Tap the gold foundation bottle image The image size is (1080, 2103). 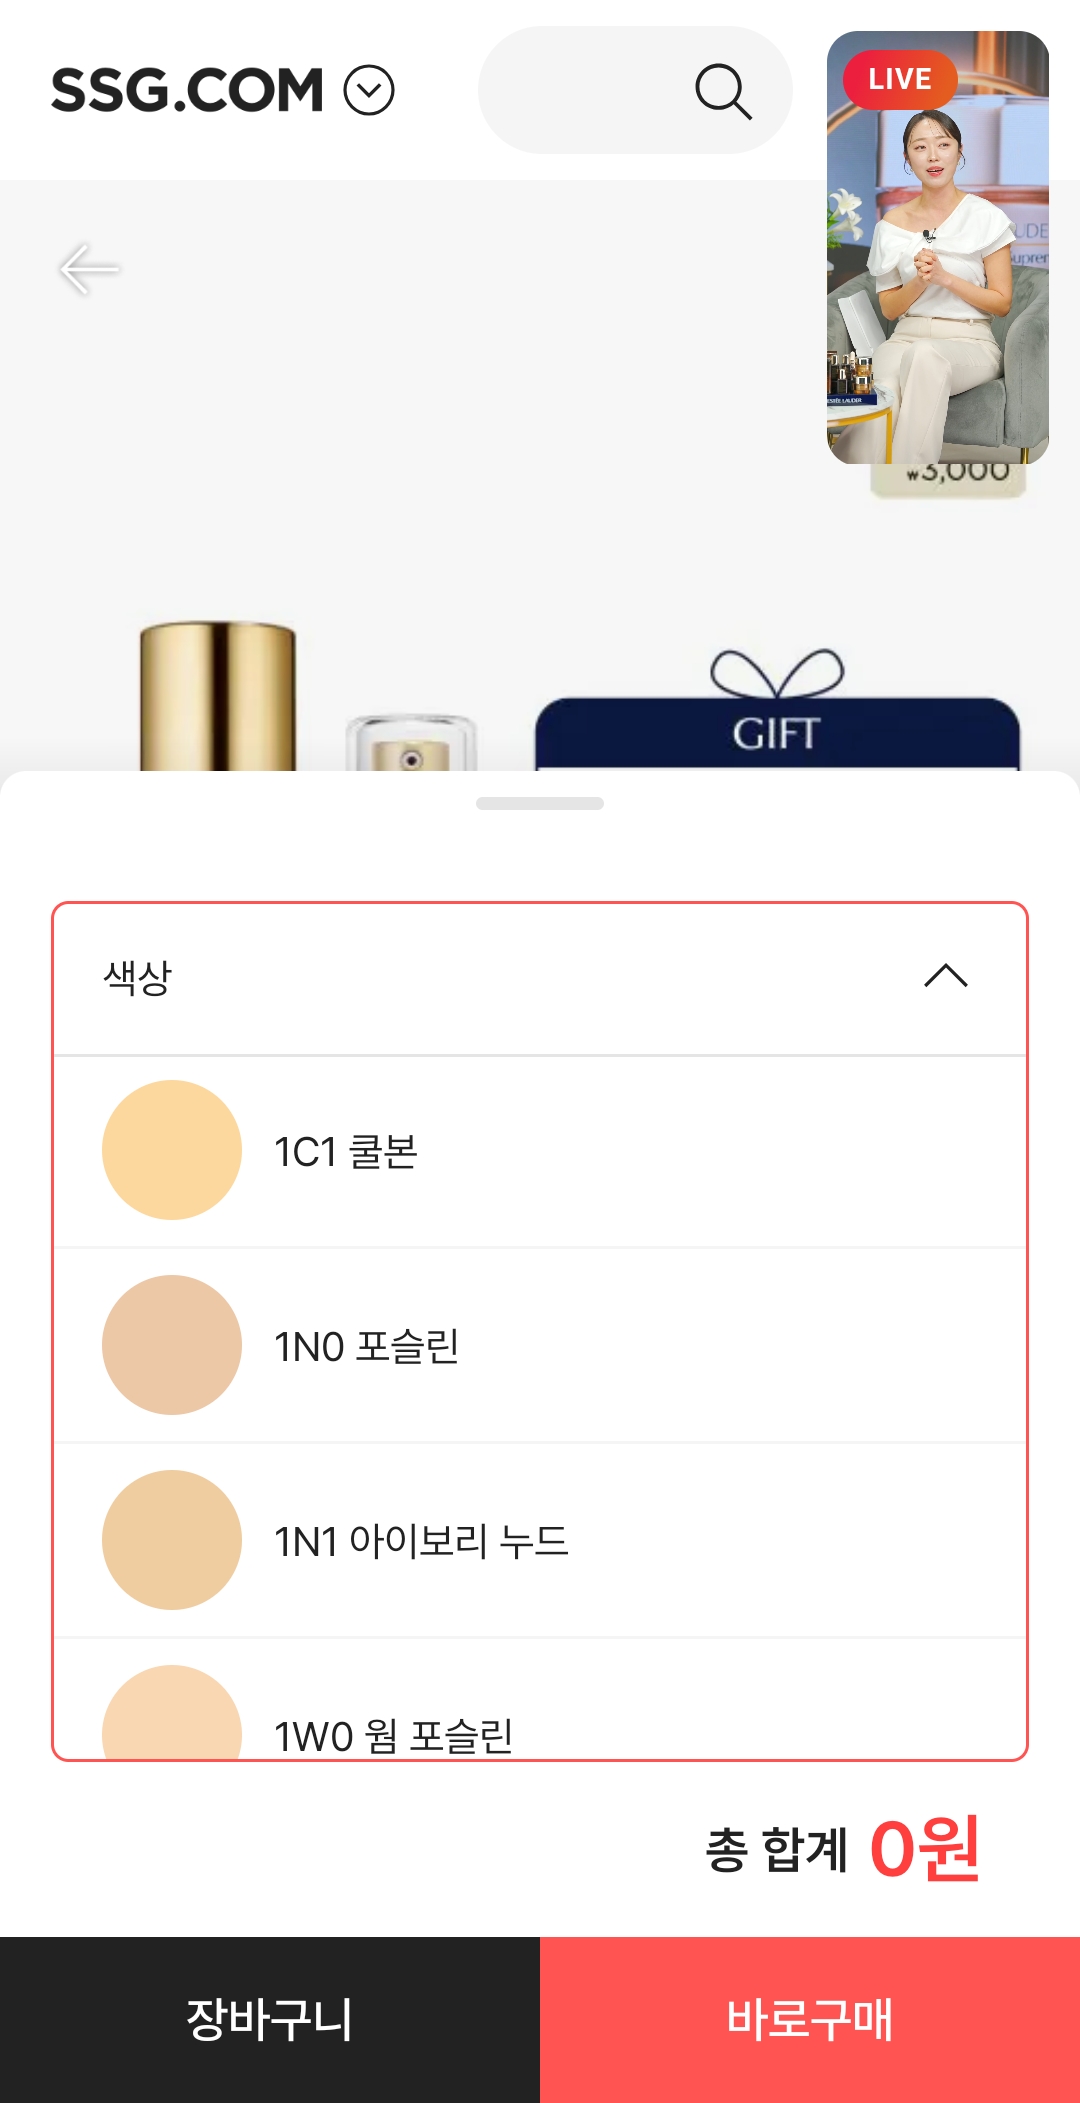[218, 696]
